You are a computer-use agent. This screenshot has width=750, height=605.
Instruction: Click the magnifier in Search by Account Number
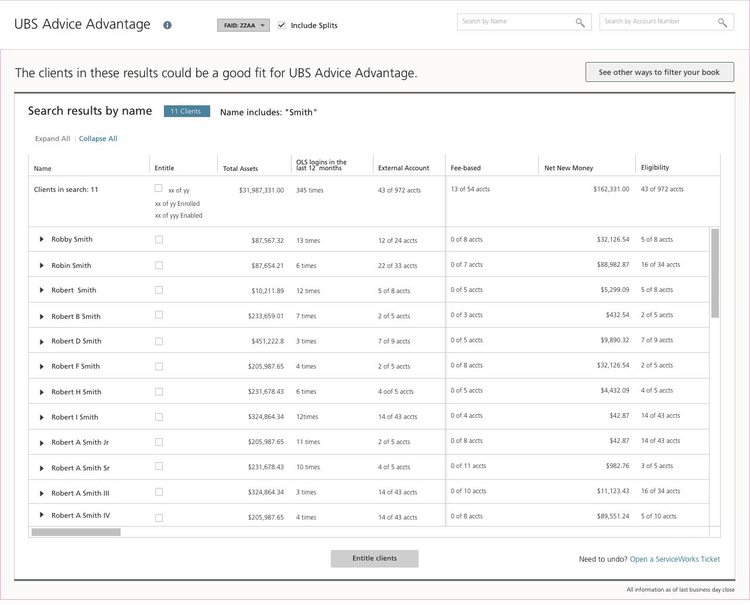tap(722, 22)
